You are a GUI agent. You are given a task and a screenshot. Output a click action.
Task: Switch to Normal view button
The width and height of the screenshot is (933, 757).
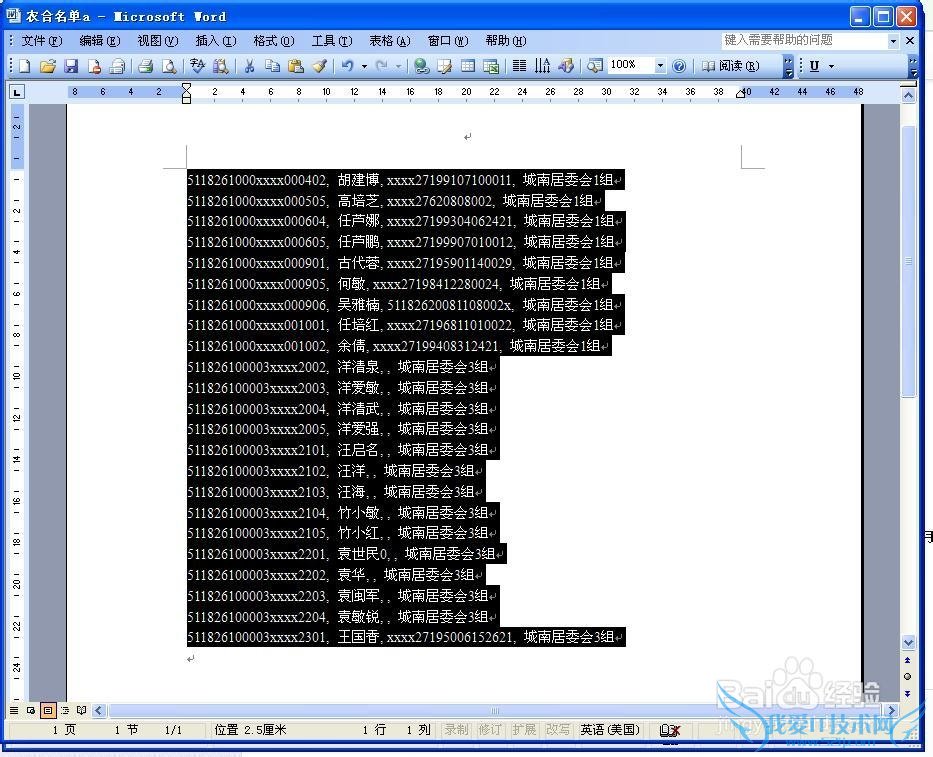pyautogui.click(x=14, y=710)
